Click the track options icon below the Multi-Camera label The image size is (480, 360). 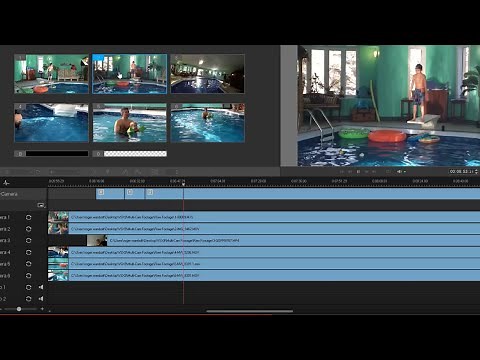pos(41,205)
